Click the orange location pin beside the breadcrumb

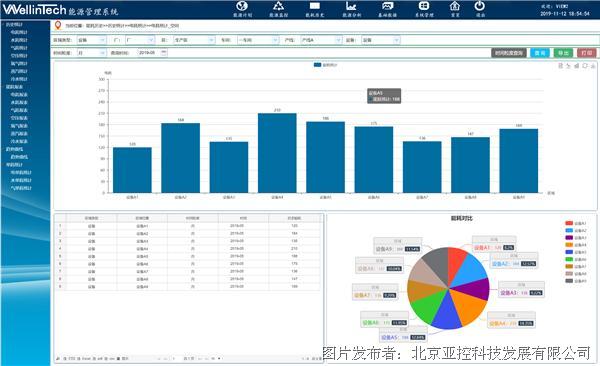58,26
